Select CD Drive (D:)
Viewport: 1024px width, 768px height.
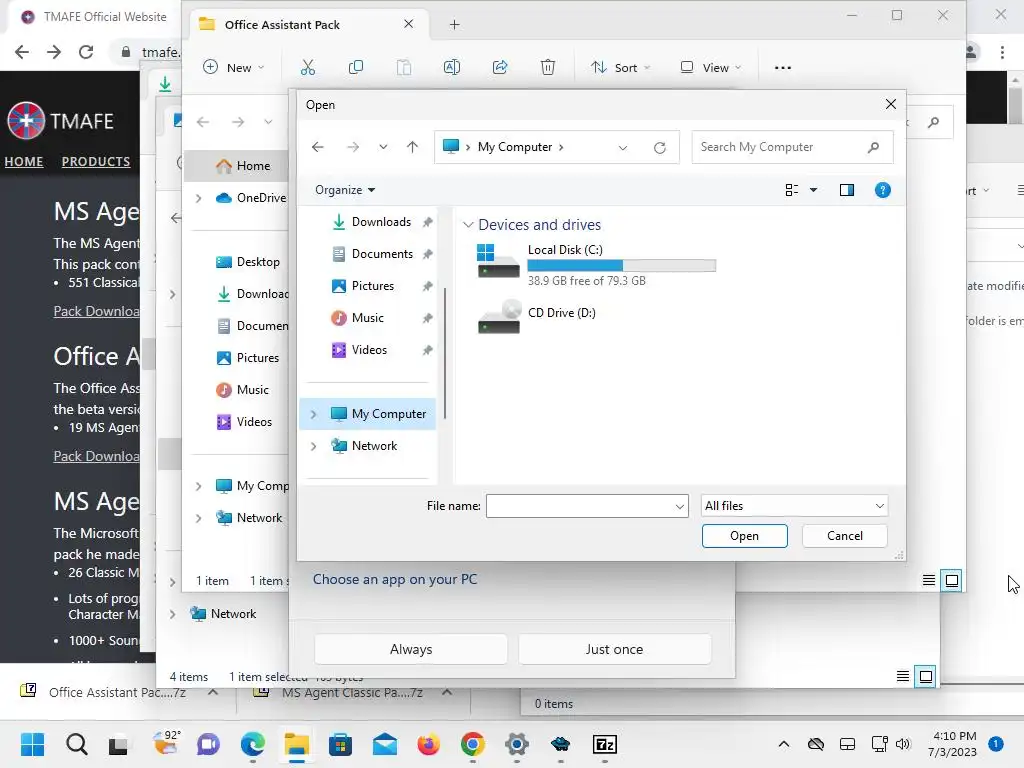point(537,317)
